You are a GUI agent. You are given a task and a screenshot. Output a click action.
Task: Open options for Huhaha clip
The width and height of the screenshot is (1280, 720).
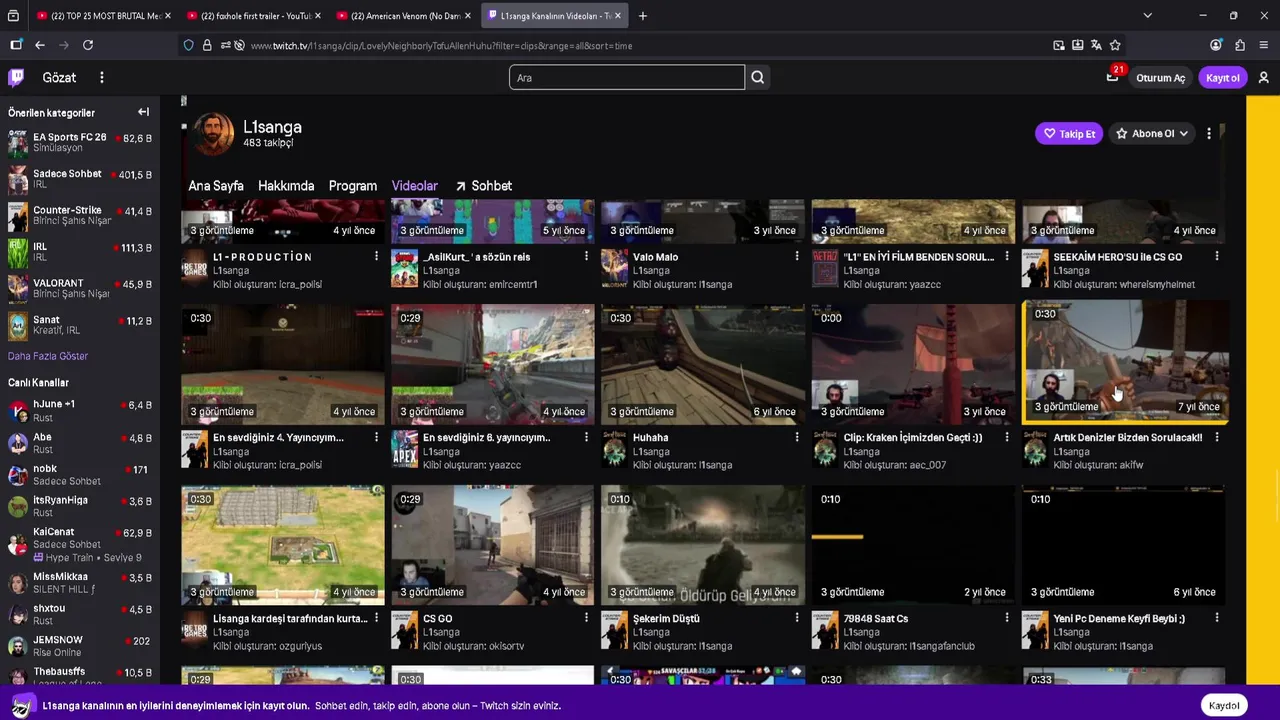797,437
